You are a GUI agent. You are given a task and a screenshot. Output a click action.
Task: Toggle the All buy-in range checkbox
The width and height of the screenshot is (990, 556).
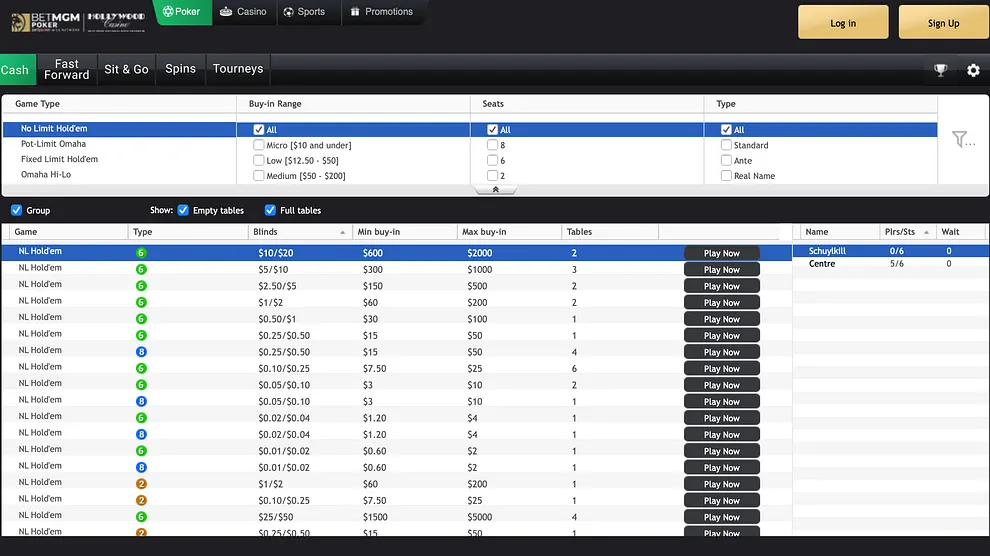tap(259, 129)
